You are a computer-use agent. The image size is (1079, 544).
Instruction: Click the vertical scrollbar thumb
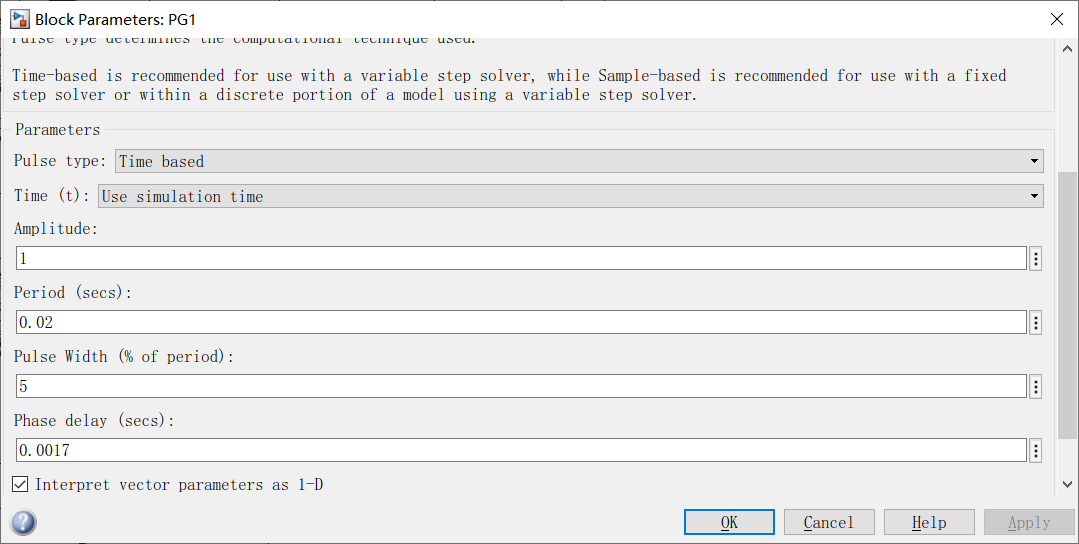tap(1067, 305)
